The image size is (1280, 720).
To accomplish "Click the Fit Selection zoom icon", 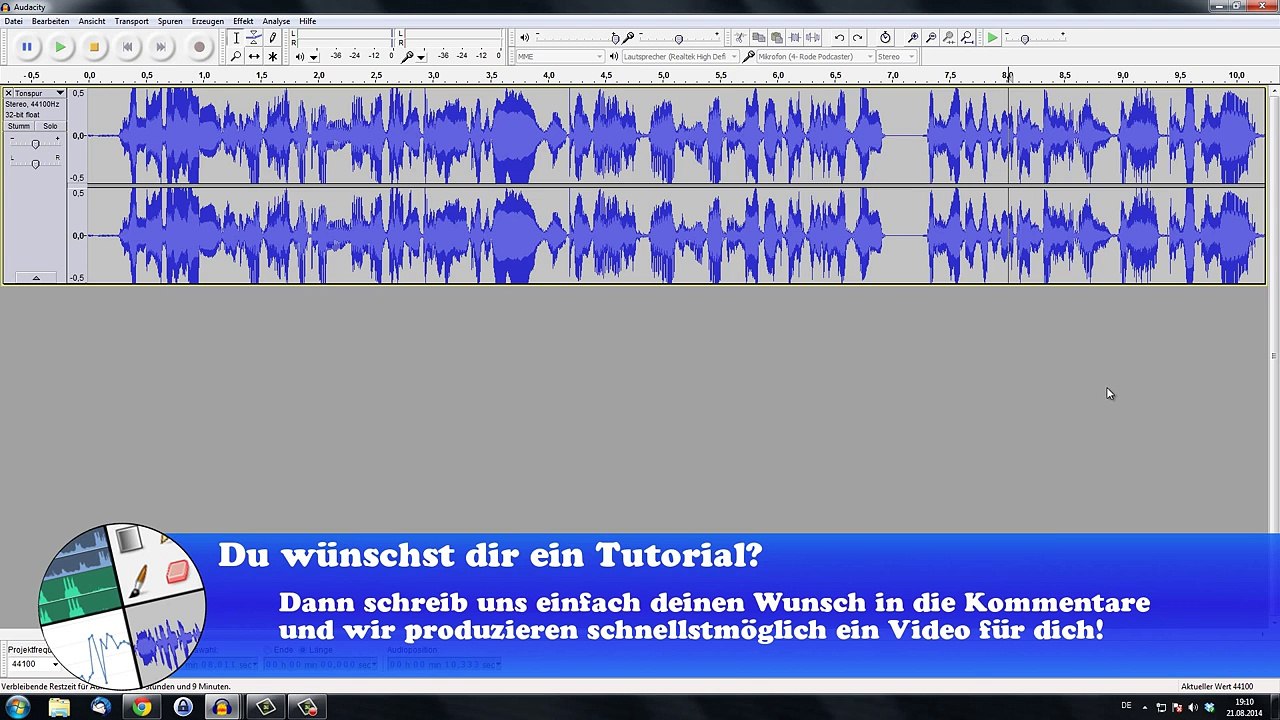I will (949, 38).
